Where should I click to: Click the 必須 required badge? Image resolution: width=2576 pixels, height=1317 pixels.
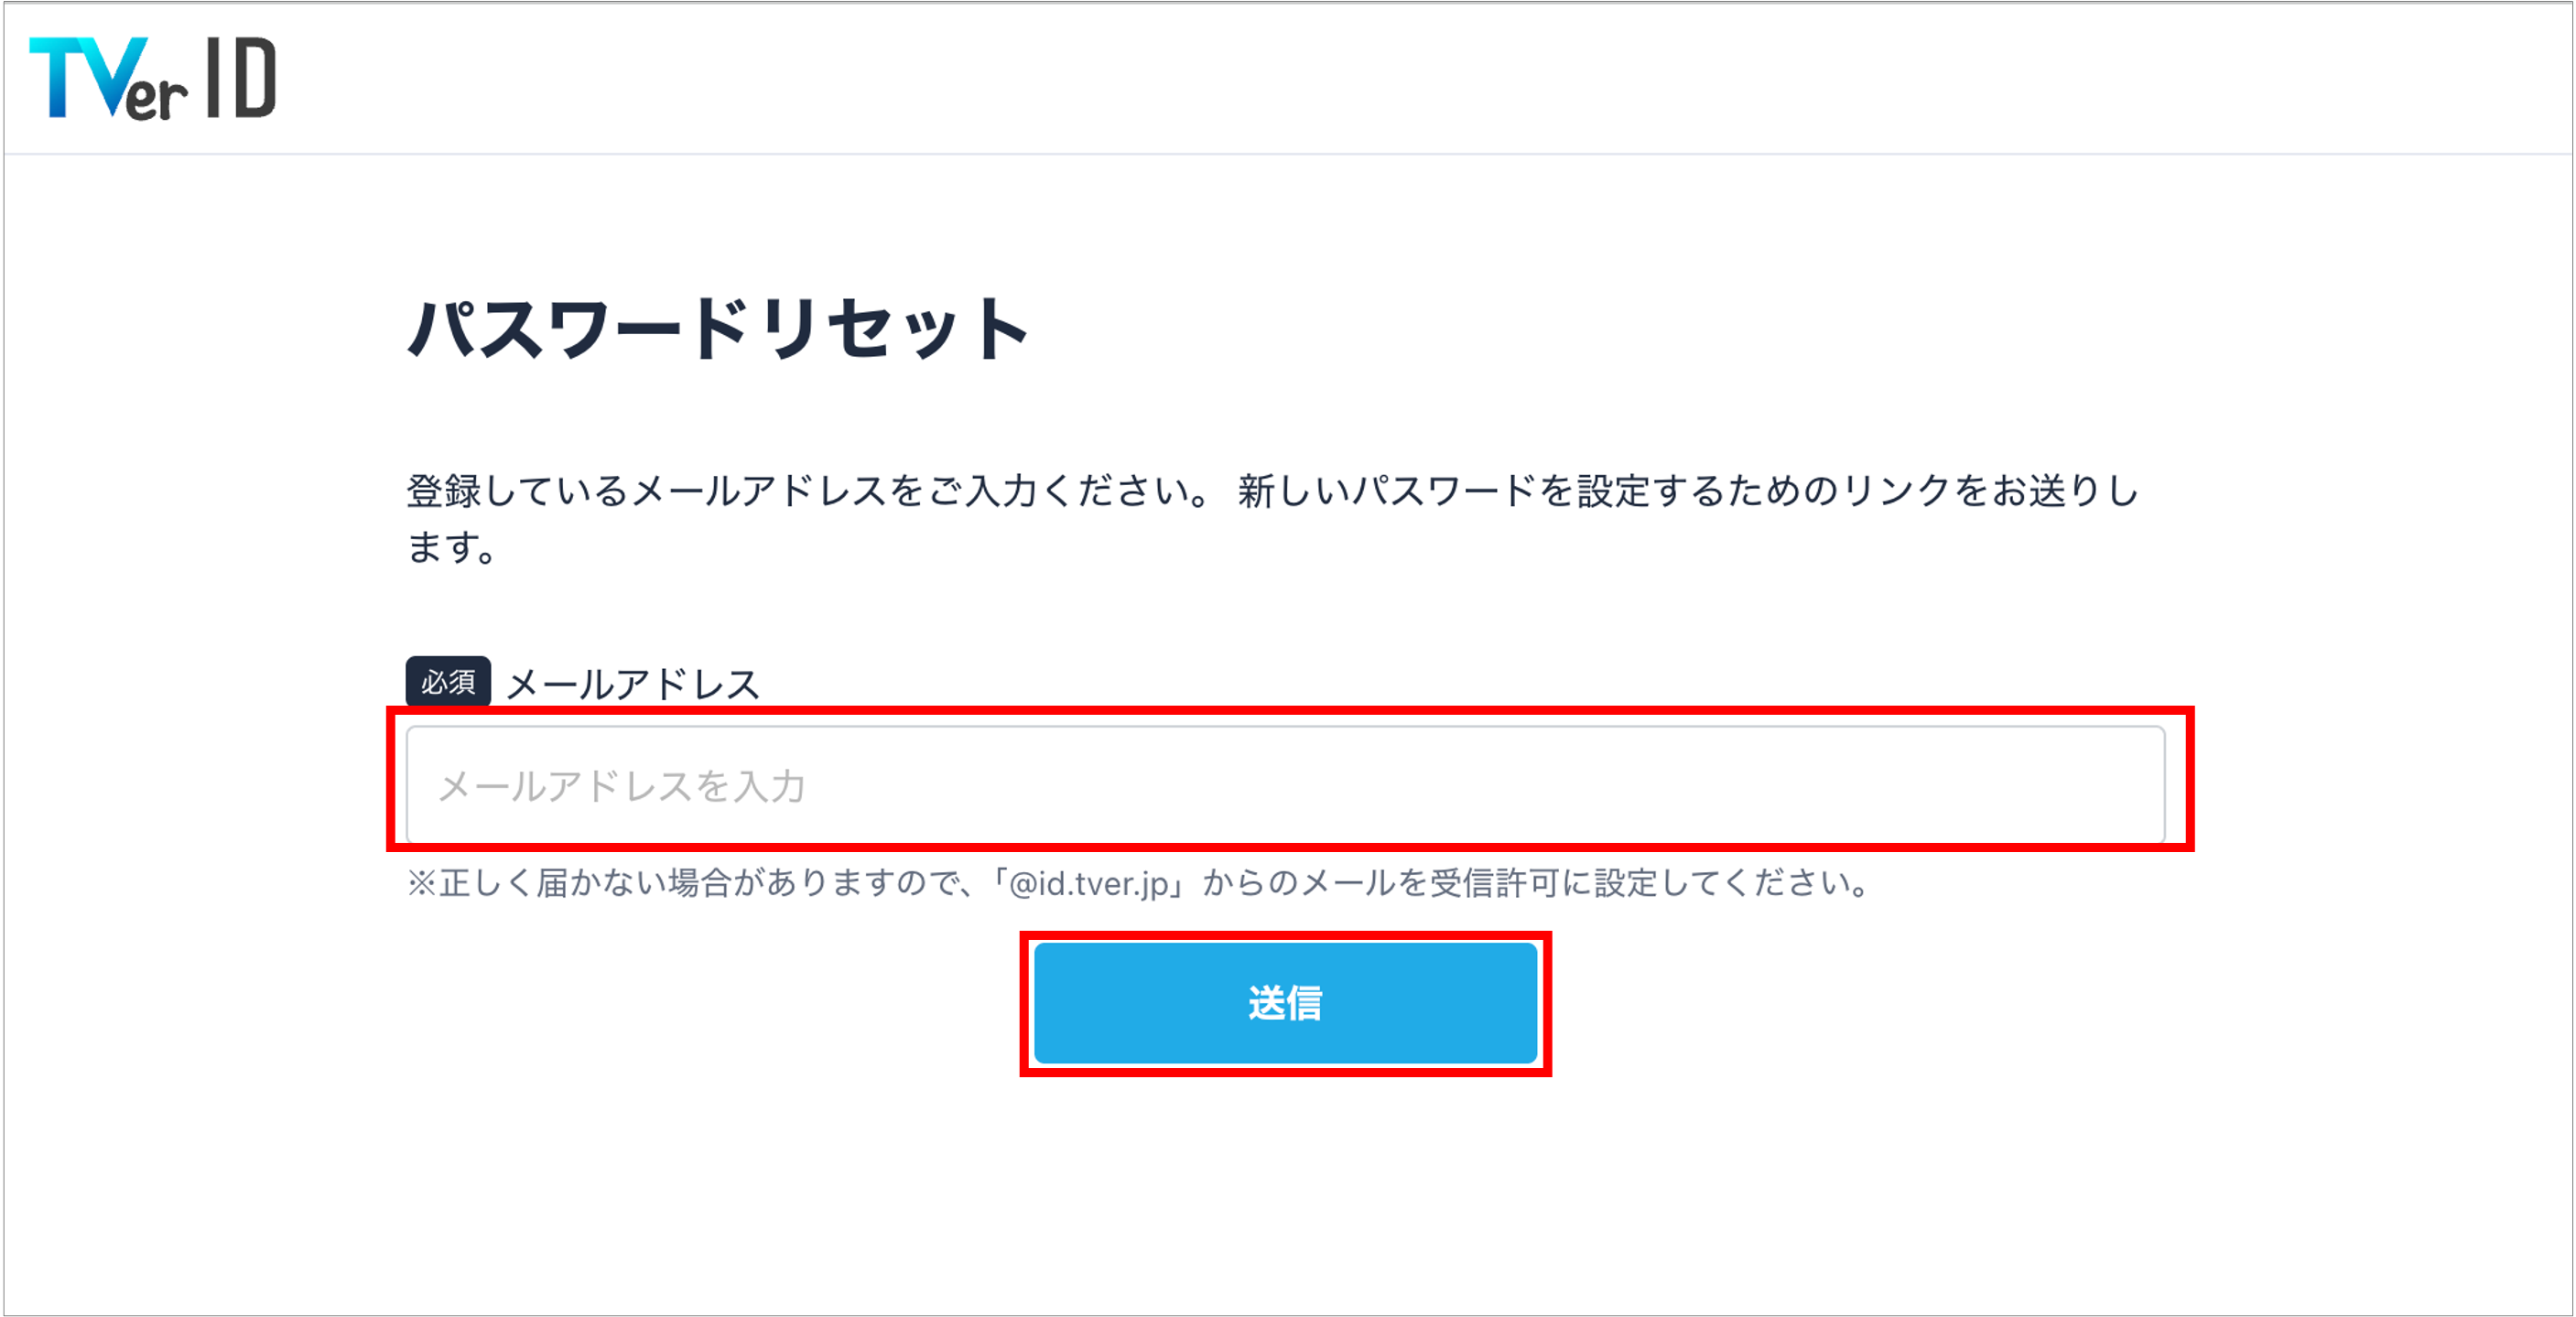coord(448,682)
